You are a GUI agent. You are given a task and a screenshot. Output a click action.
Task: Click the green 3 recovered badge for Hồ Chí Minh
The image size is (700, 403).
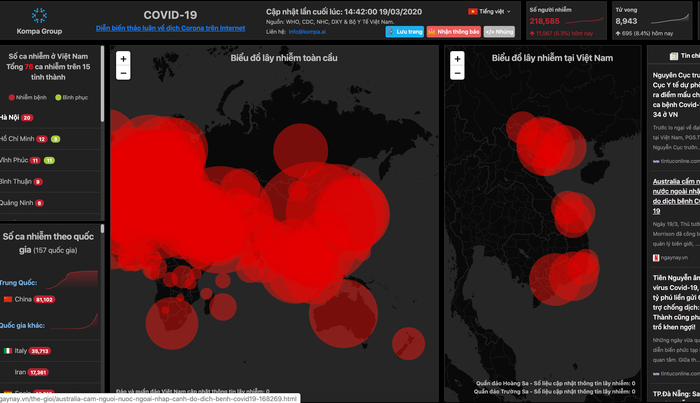(55, 139)
